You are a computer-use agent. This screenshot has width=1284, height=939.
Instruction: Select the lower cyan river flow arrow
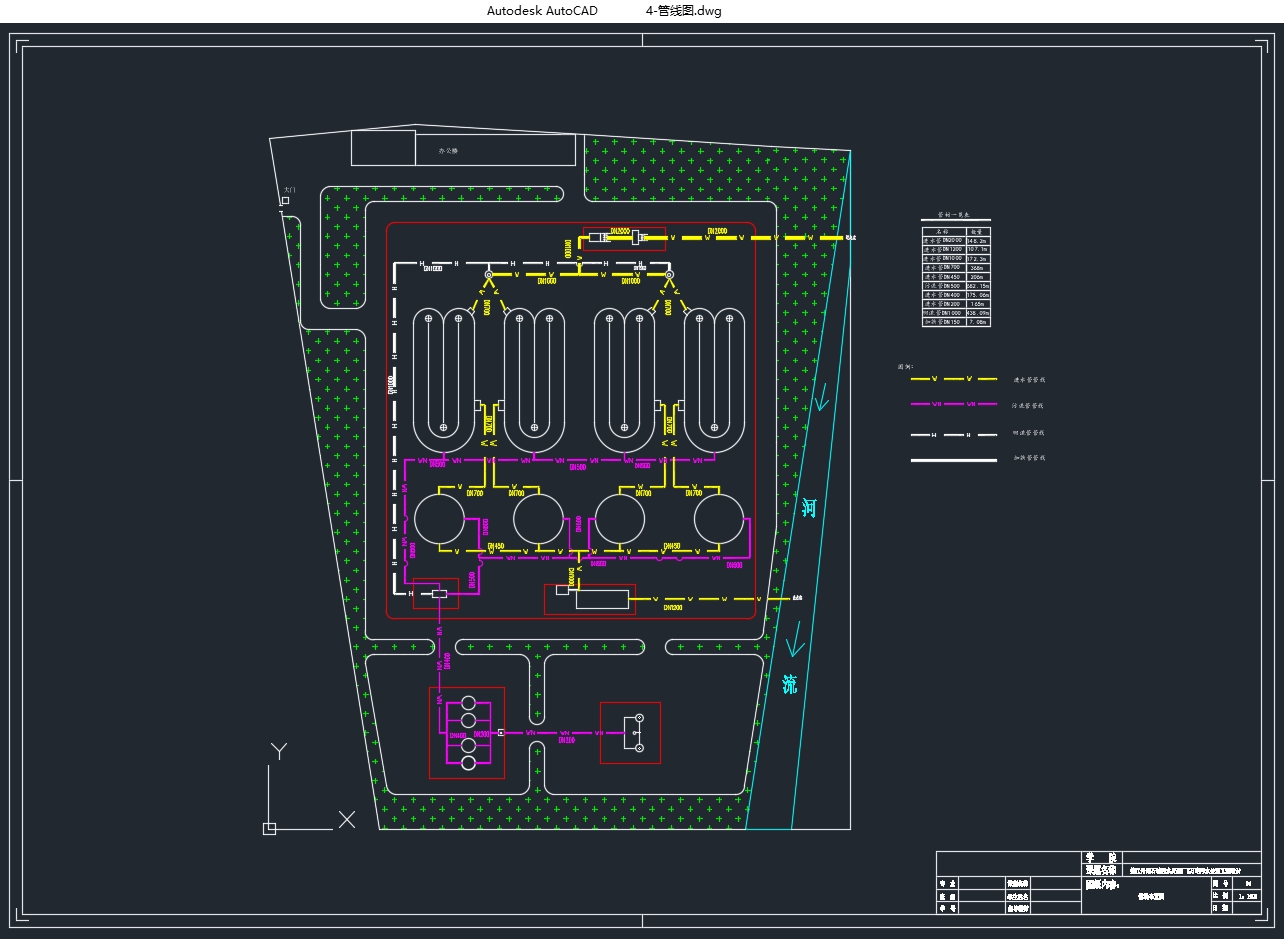795,636
